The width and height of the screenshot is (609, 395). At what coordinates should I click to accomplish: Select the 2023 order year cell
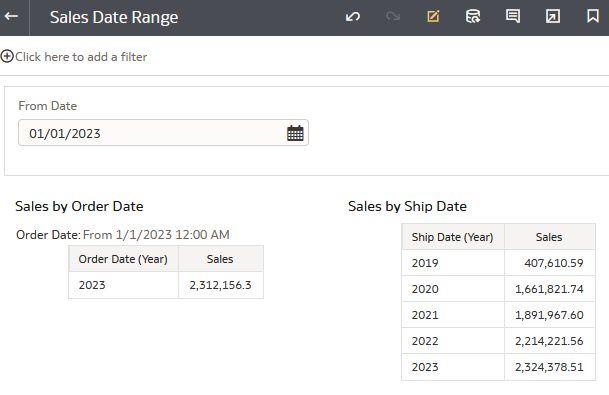point(123,285)
